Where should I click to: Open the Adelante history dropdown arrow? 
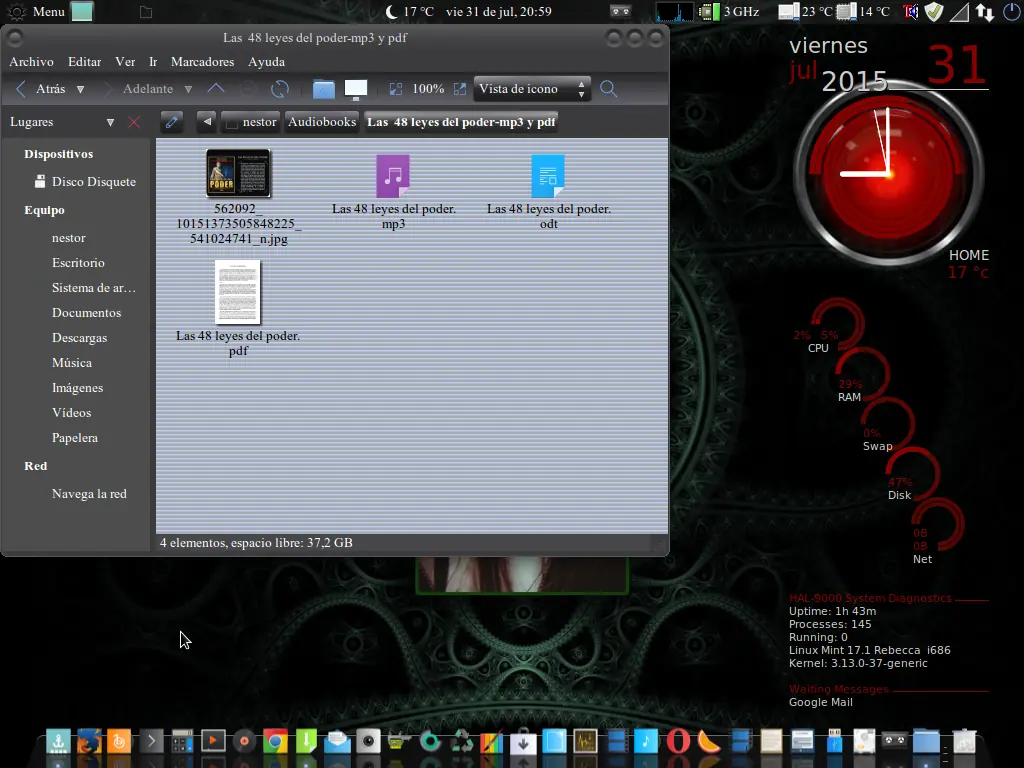tap(188, 89)
